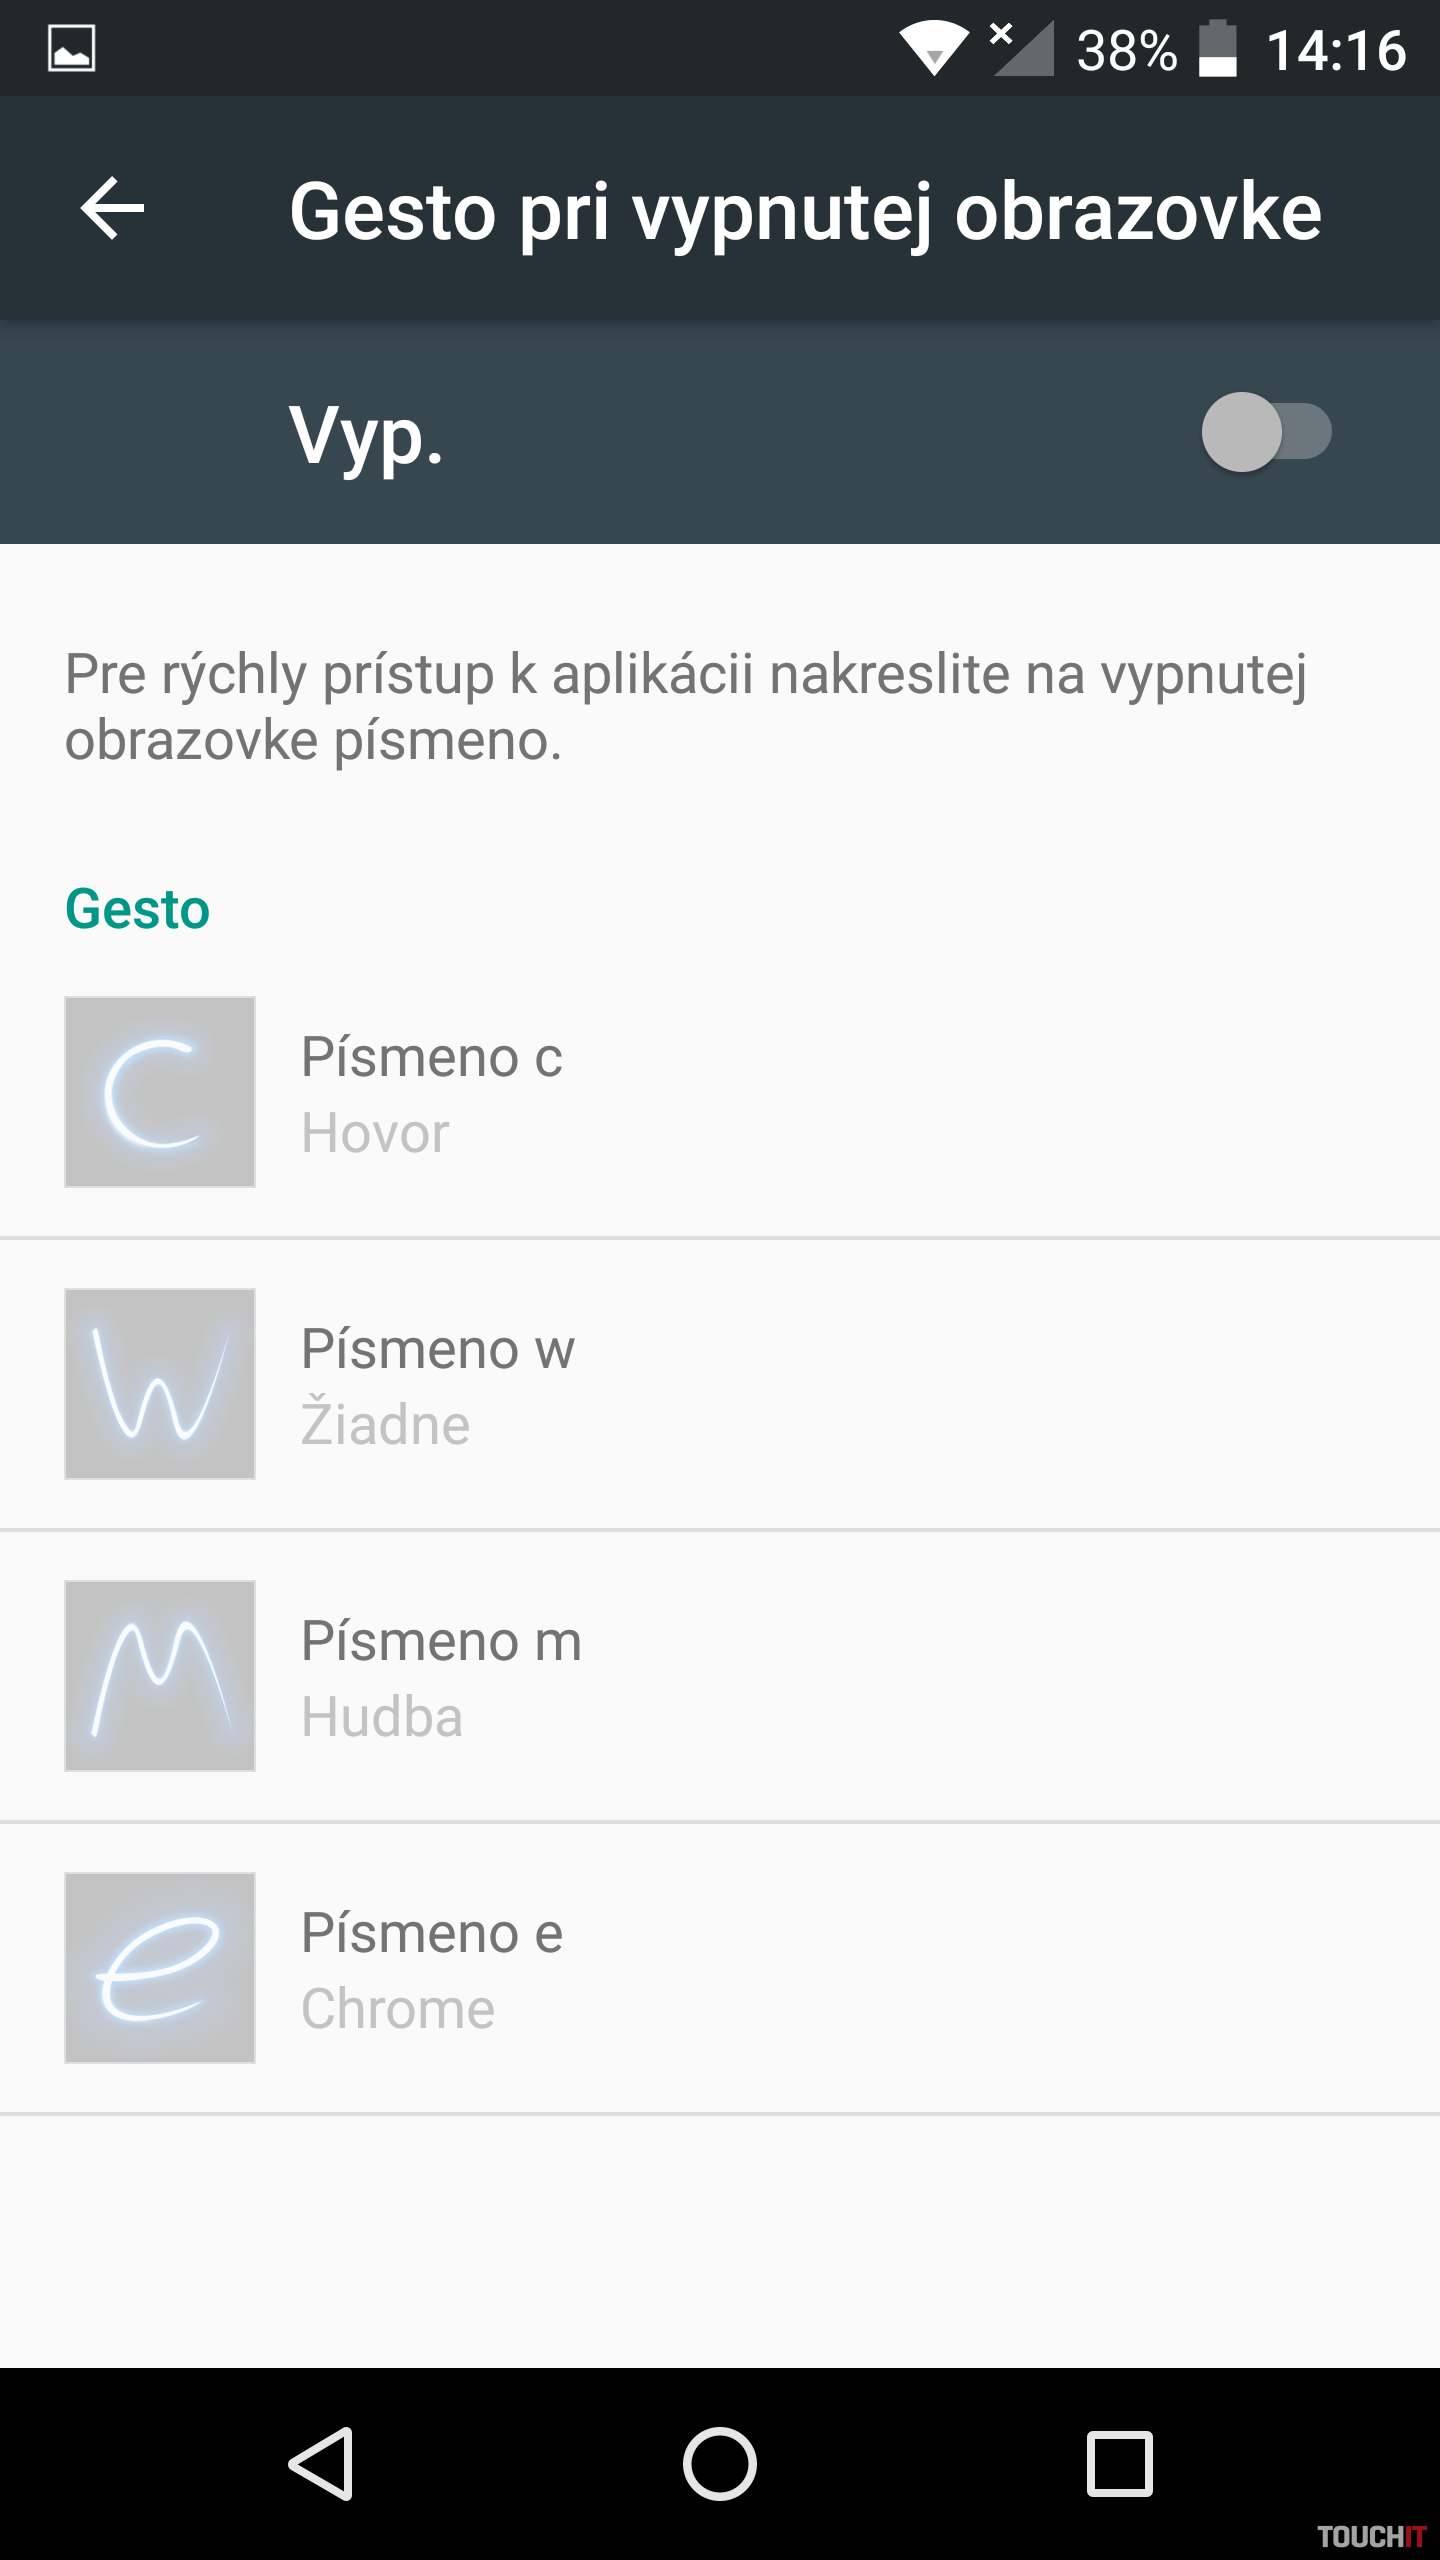Viewport: 1440px width, 2560px height.
Task: Tap the letter e gesture thumbnail
Action: click(x=160, y=1968)
